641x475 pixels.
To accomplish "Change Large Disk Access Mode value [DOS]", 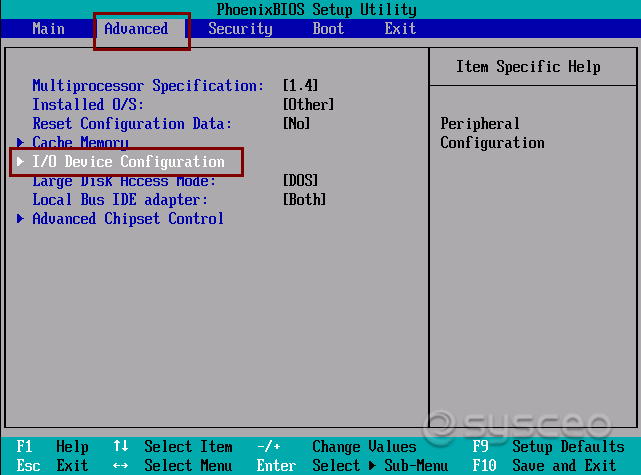I will 300,181.
